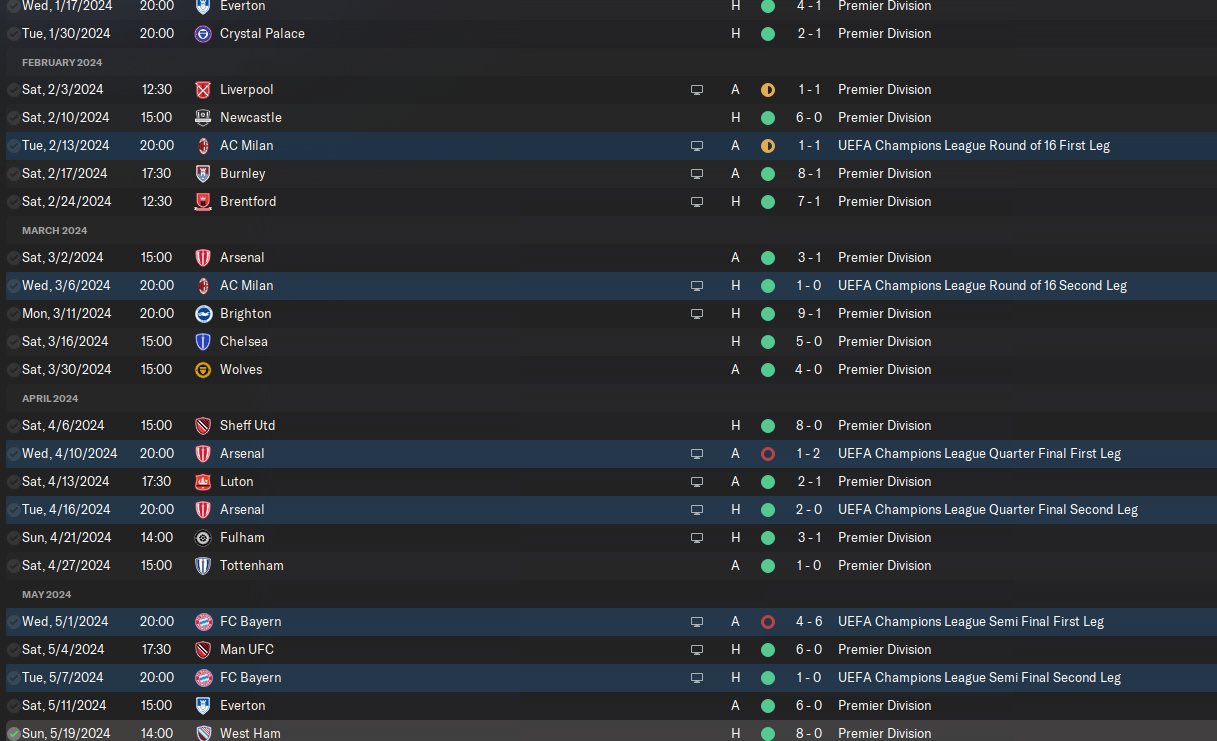Click the Liverpool club badge
Viewport: 1217px width, 741px height.
(203, 89)
